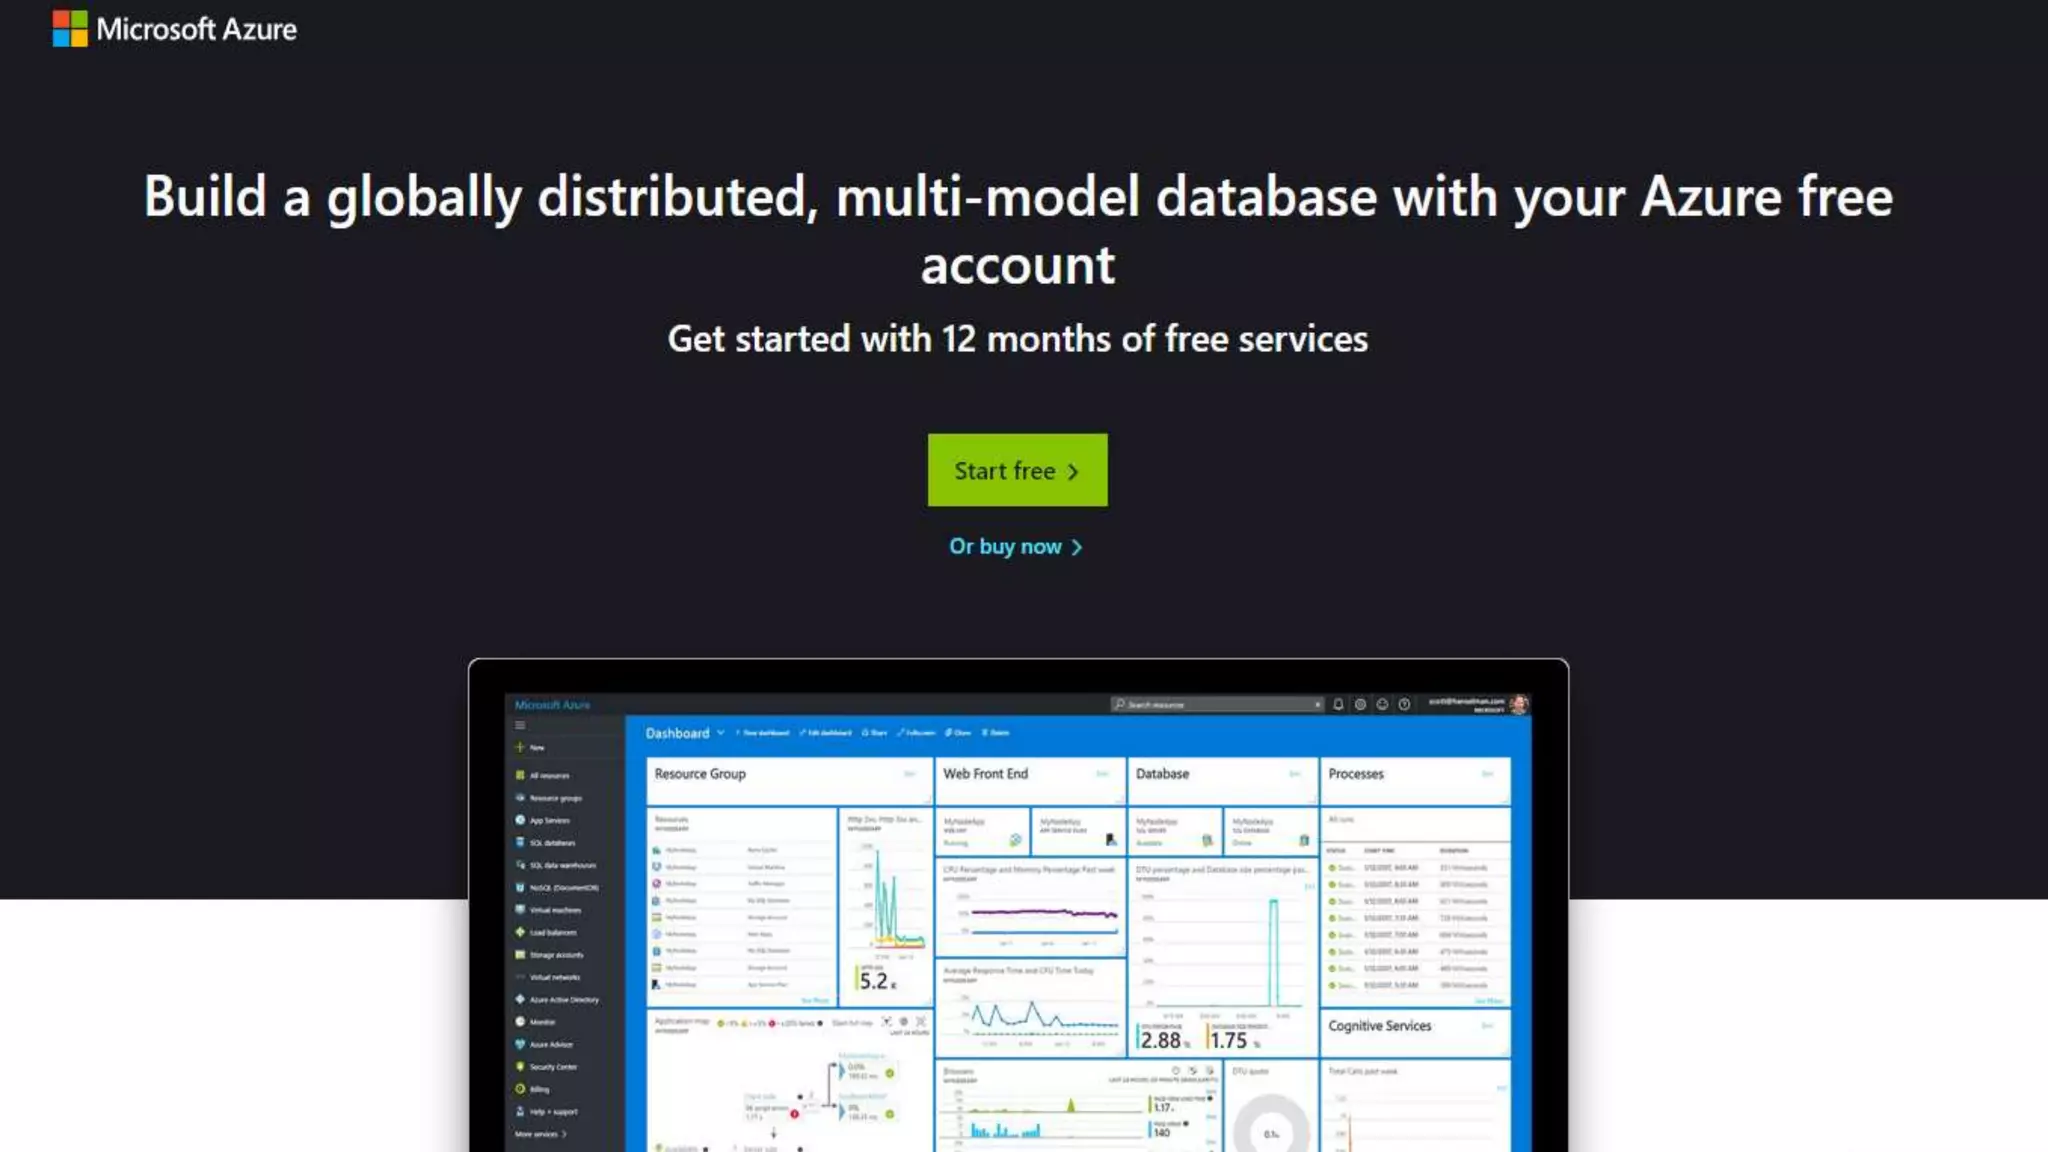Expand More services in the sidebar
Image resolution: width=2048 pixels, height=1152 pixels.
point(540,1134)
